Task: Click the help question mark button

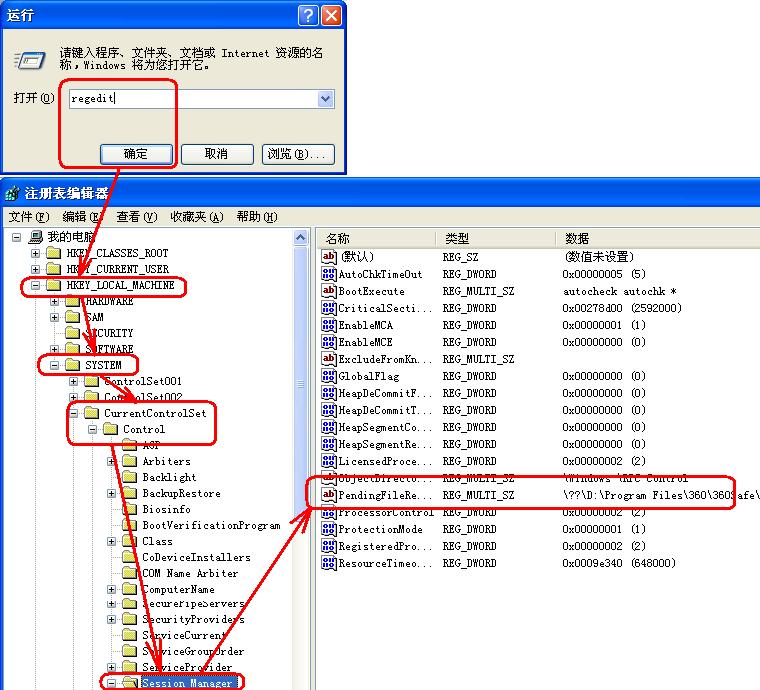Action: pos(309,15)
